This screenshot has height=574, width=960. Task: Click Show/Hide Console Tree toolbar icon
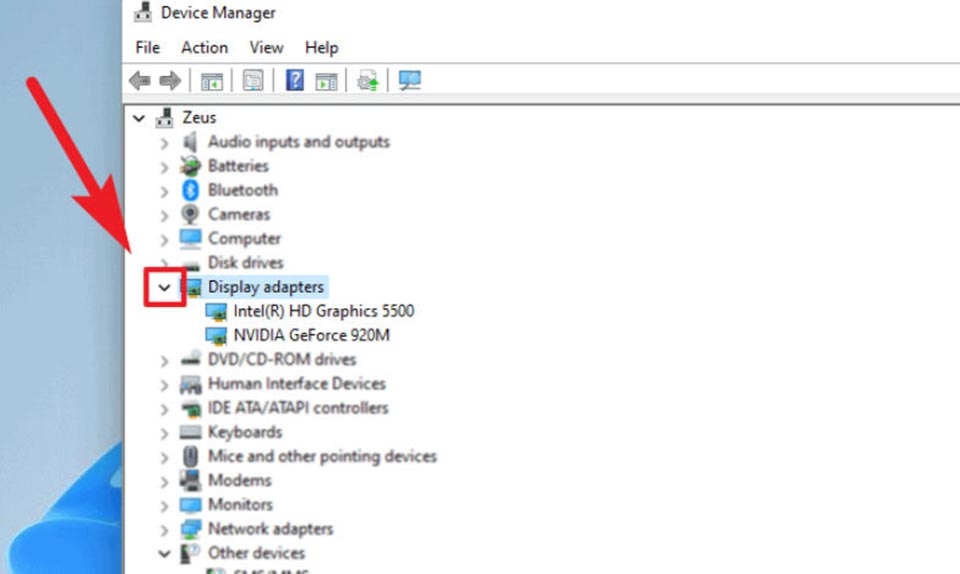(211, 81)
